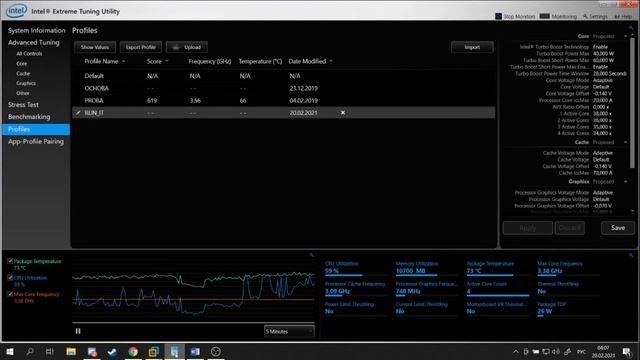Image resolution: width=640 pixels, height=360 pixels.
Task: Click the magnifier icon above monitor stats
Action: [631, 255]
